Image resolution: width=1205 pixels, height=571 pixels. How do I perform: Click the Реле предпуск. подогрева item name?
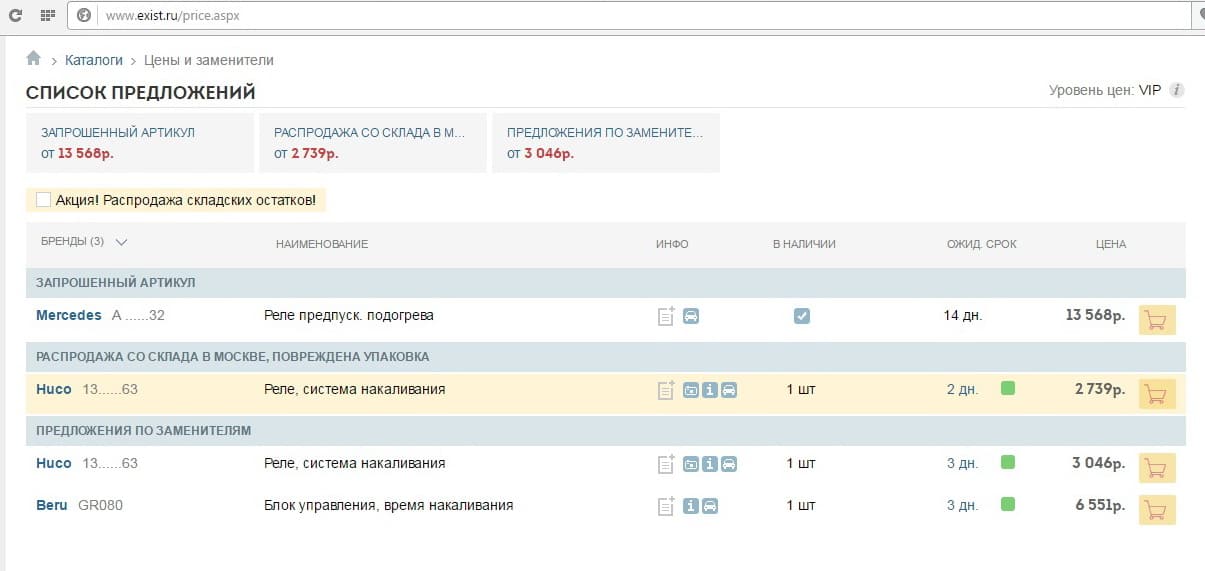click(349, 315)
